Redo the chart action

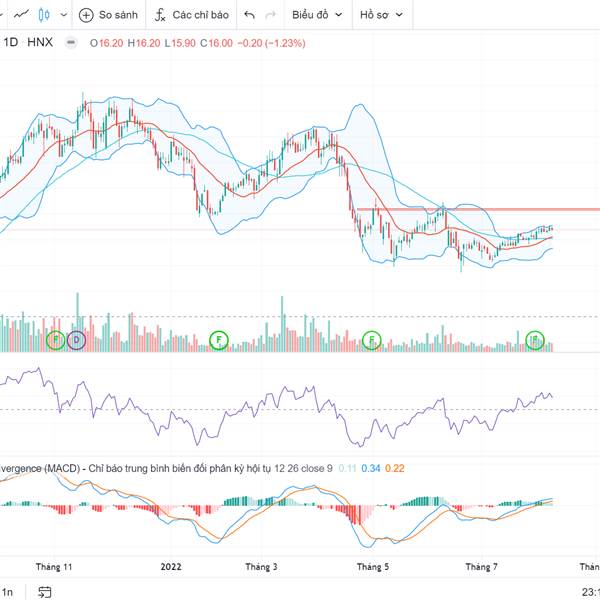coord(270,15)
